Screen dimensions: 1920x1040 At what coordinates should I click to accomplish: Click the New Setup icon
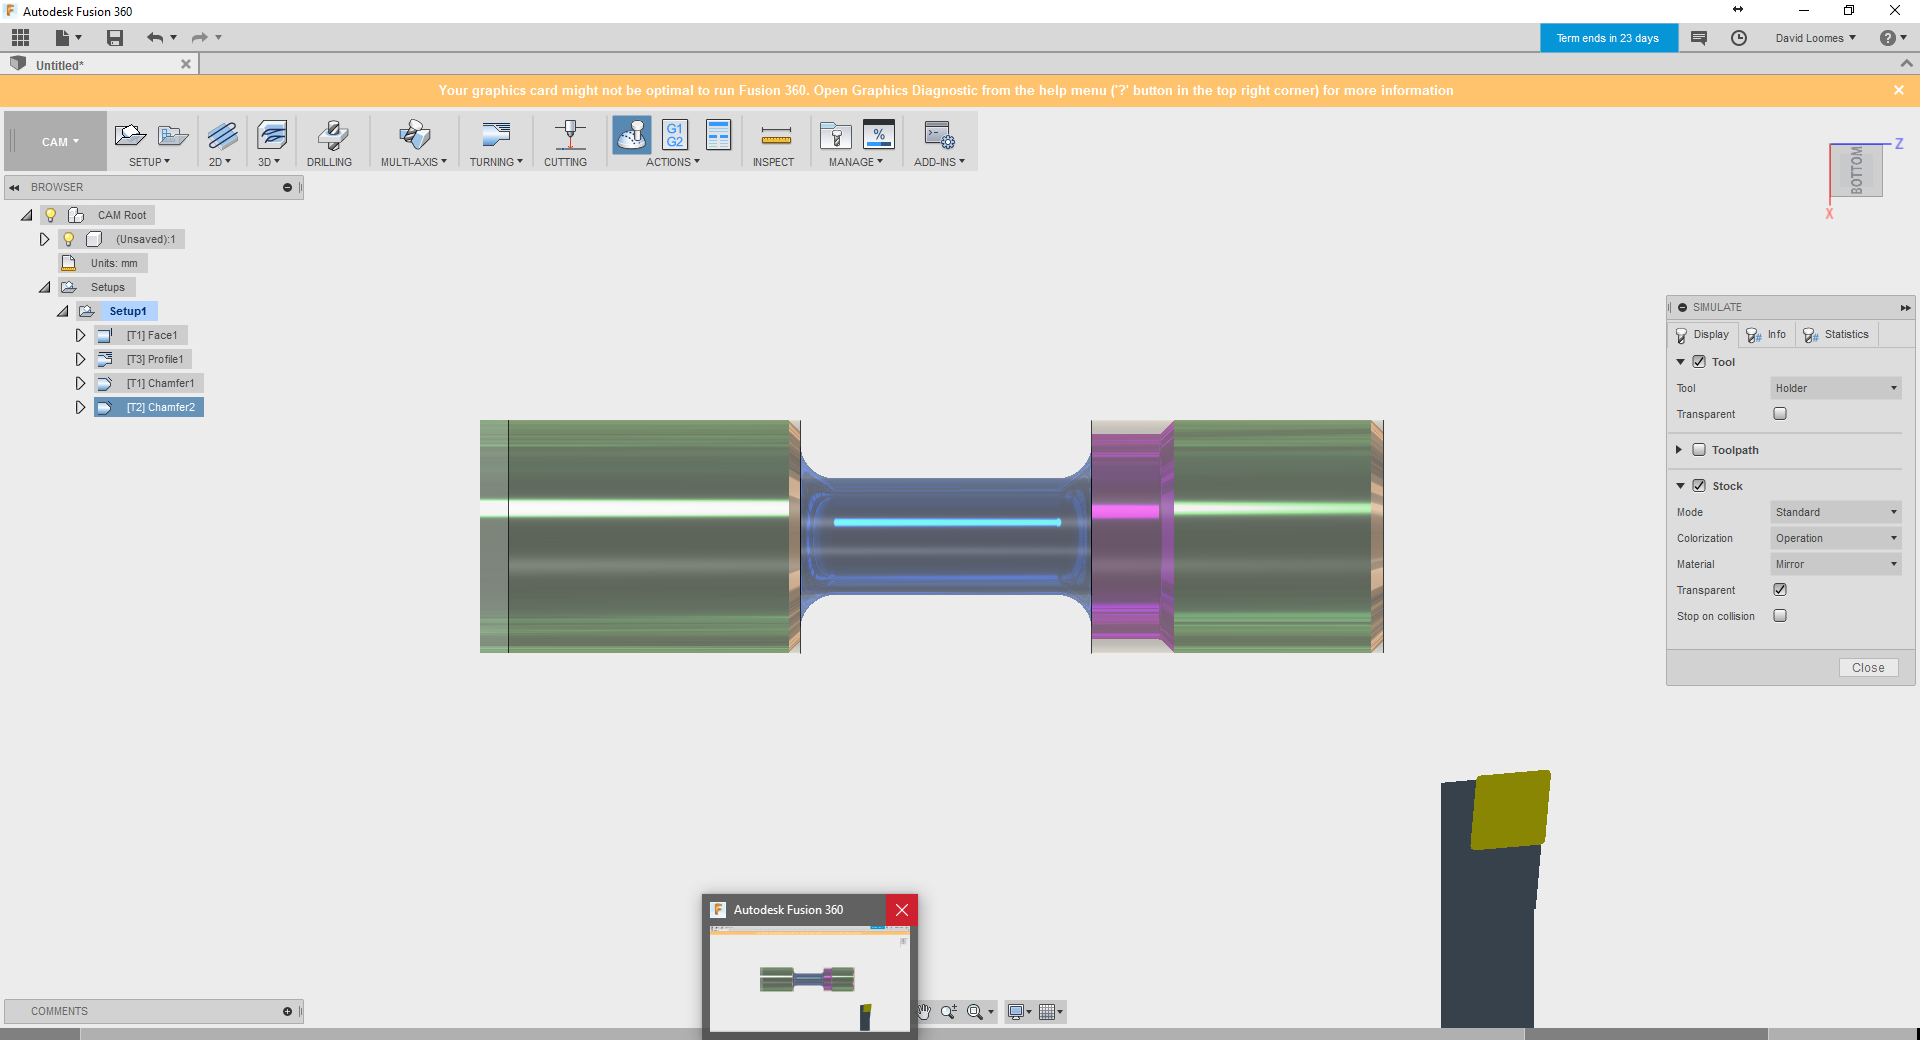[130, 135]
